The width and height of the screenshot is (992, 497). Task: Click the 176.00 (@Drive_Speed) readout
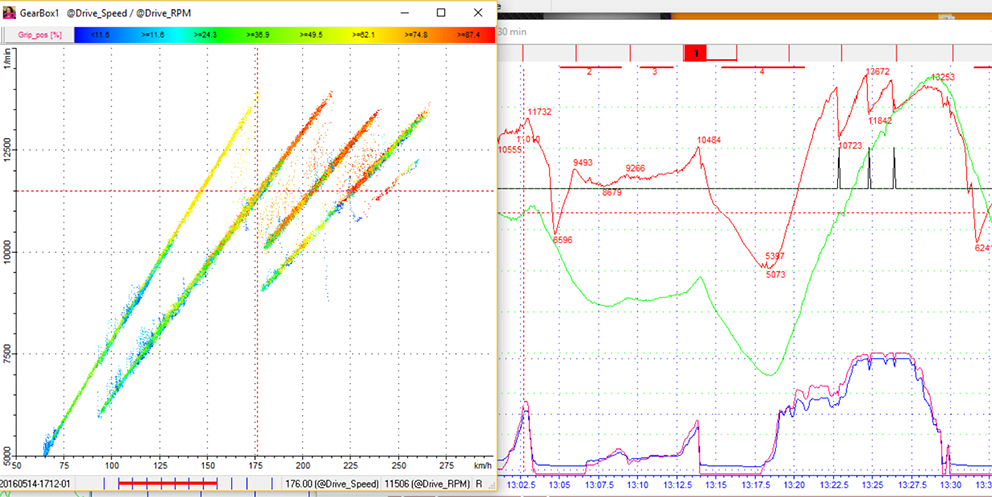click(332, 485)
